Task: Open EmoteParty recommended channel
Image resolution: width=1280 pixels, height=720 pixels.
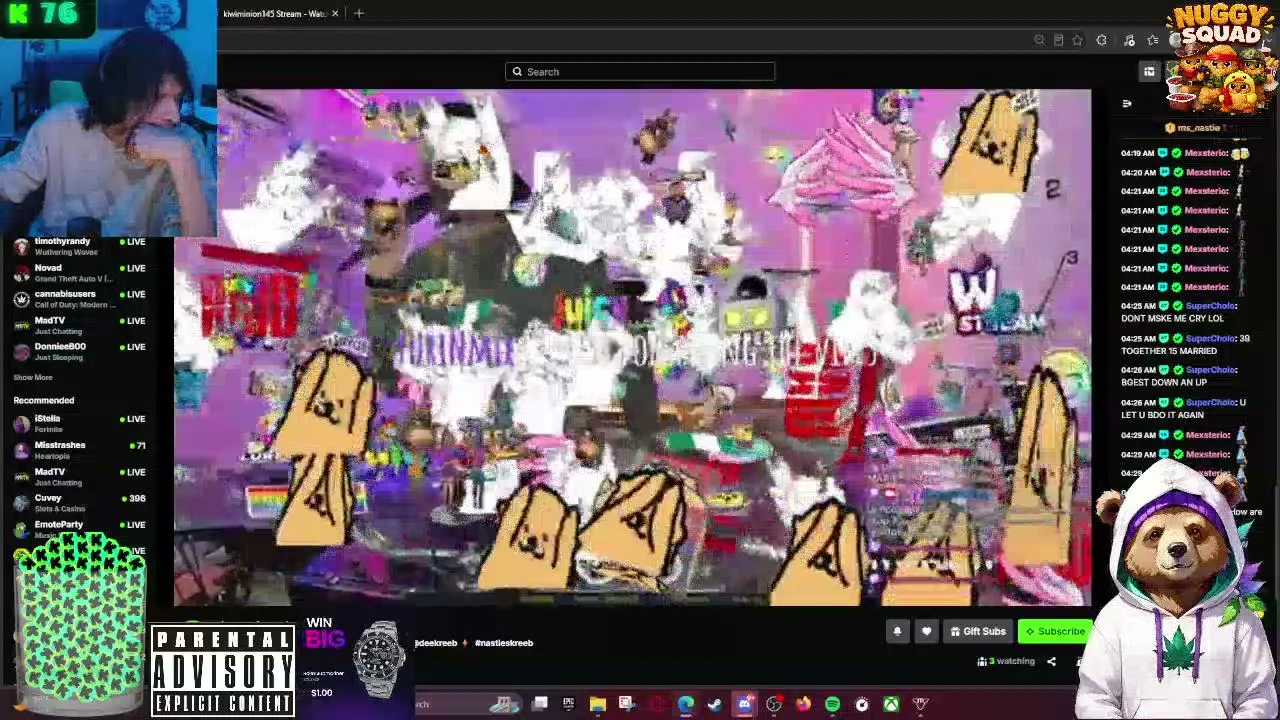Action: (x=82, y=528)
